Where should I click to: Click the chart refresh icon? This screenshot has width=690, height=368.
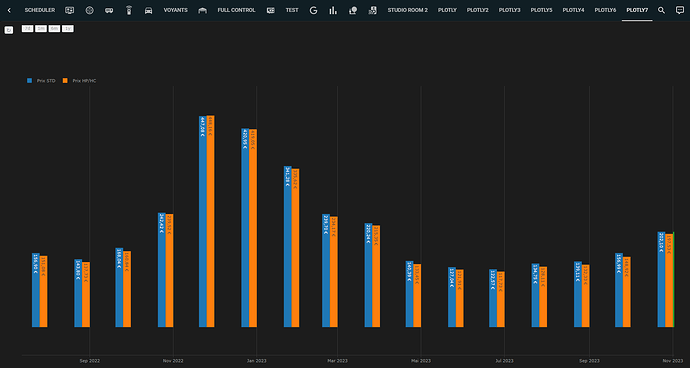tap(9, 30)
